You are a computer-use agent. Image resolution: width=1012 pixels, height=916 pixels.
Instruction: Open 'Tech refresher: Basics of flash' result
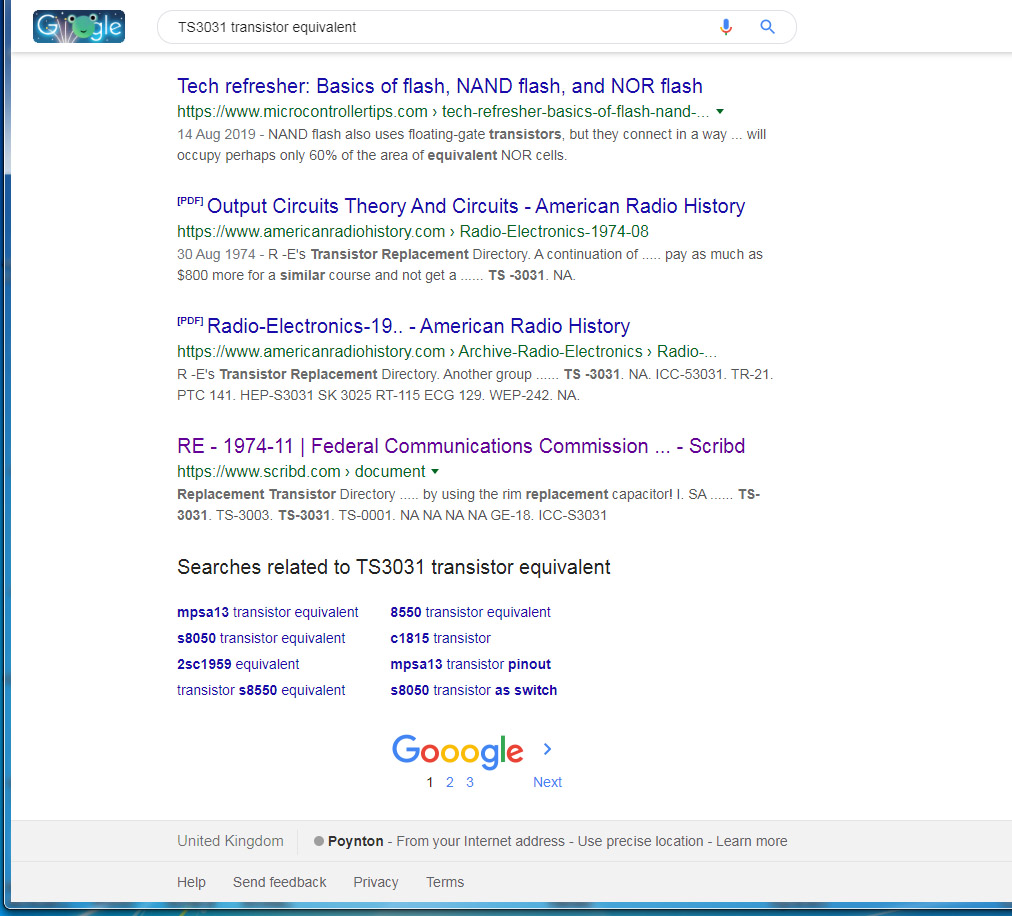(440, 86)
